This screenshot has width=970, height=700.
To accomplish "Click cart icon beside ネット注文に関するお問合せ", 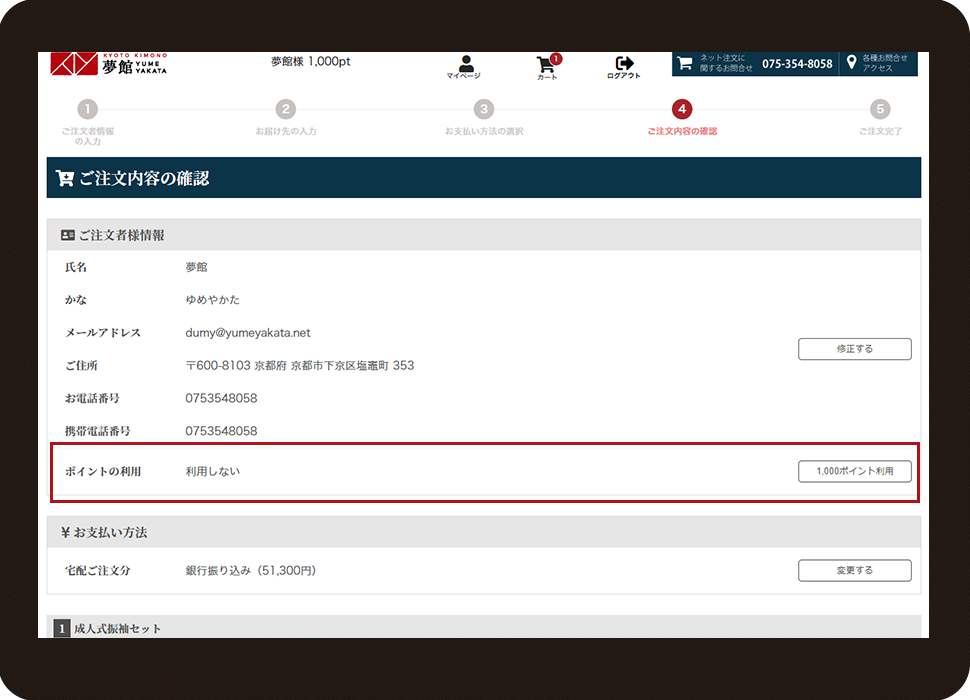I will [685, 63].
